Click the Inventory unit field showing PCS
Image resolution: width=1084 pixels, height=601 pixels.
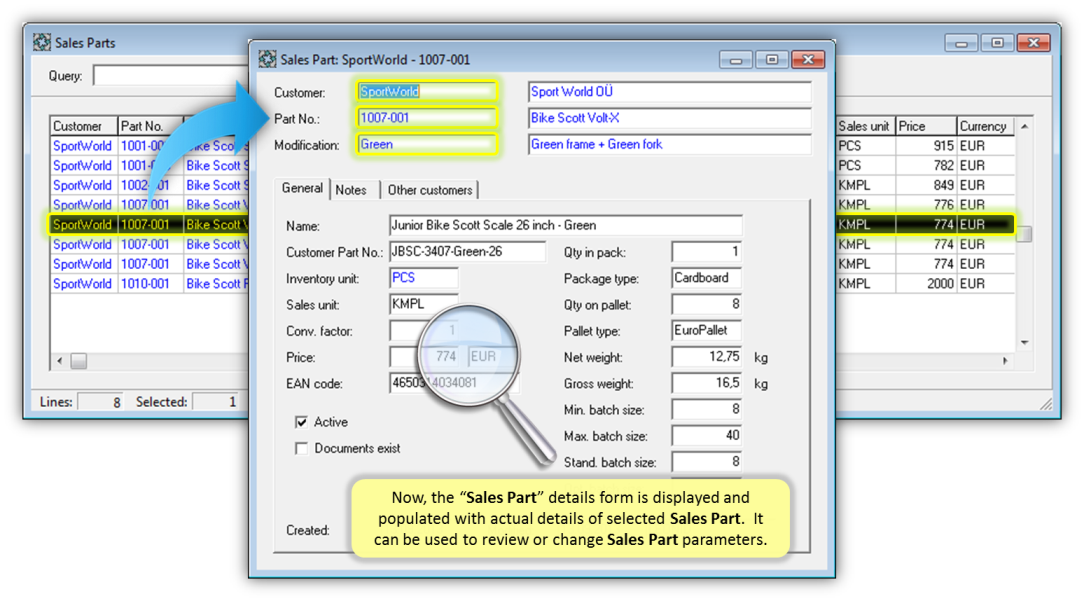coord(423,278)
